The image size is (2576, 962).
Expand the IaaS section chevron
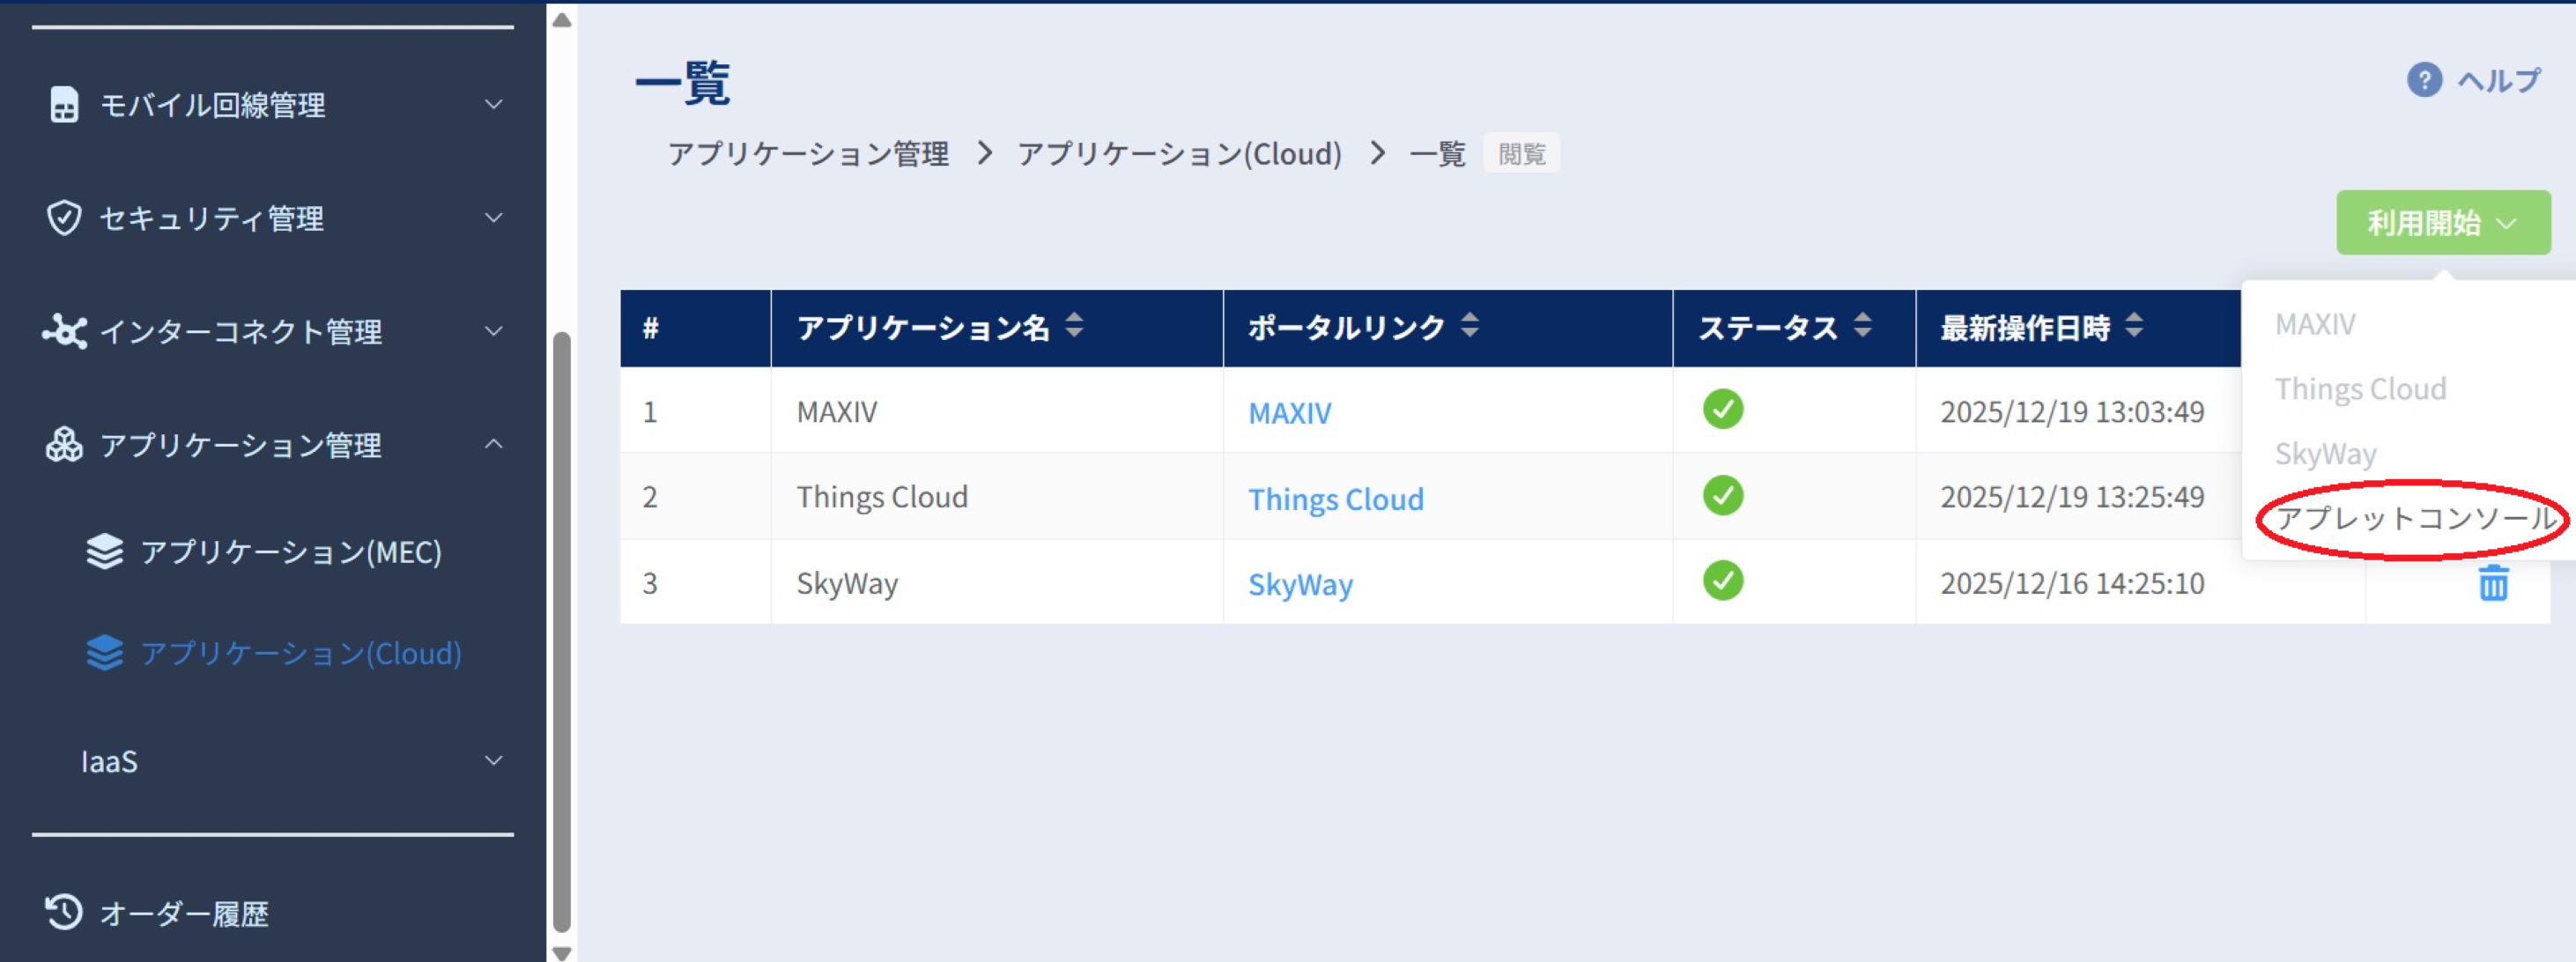(x=494, y=760)
